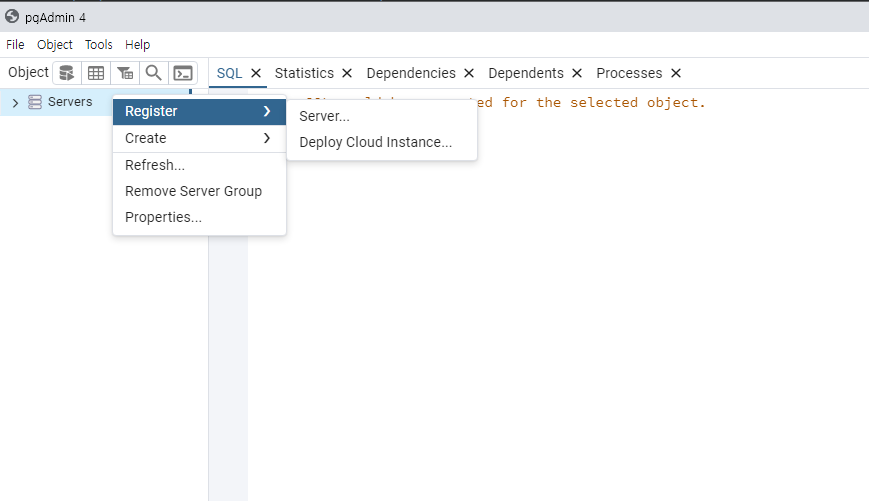Choose Deploy Cloud Instance... option
This screenshot has width=869, height=501.
382,142
